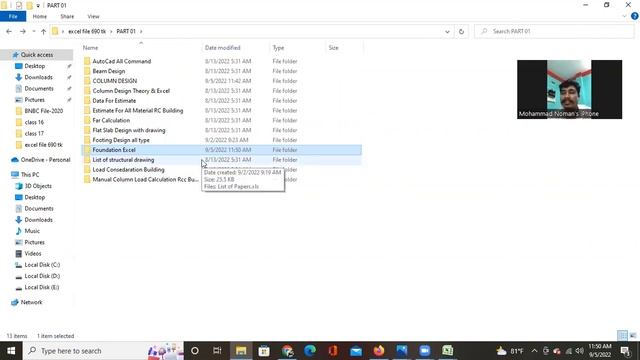Image resolution: width=640 pixels, height=360 pixels.
Task: Switch to the Home ribbon tab
Action: click(x=40, y=16)
